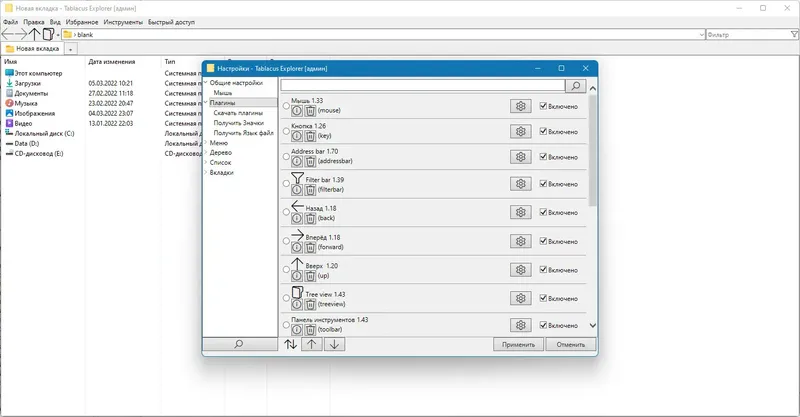This screenshot has width=800, height=417.
Task: Open the Избранное menu
Action: 82,22
